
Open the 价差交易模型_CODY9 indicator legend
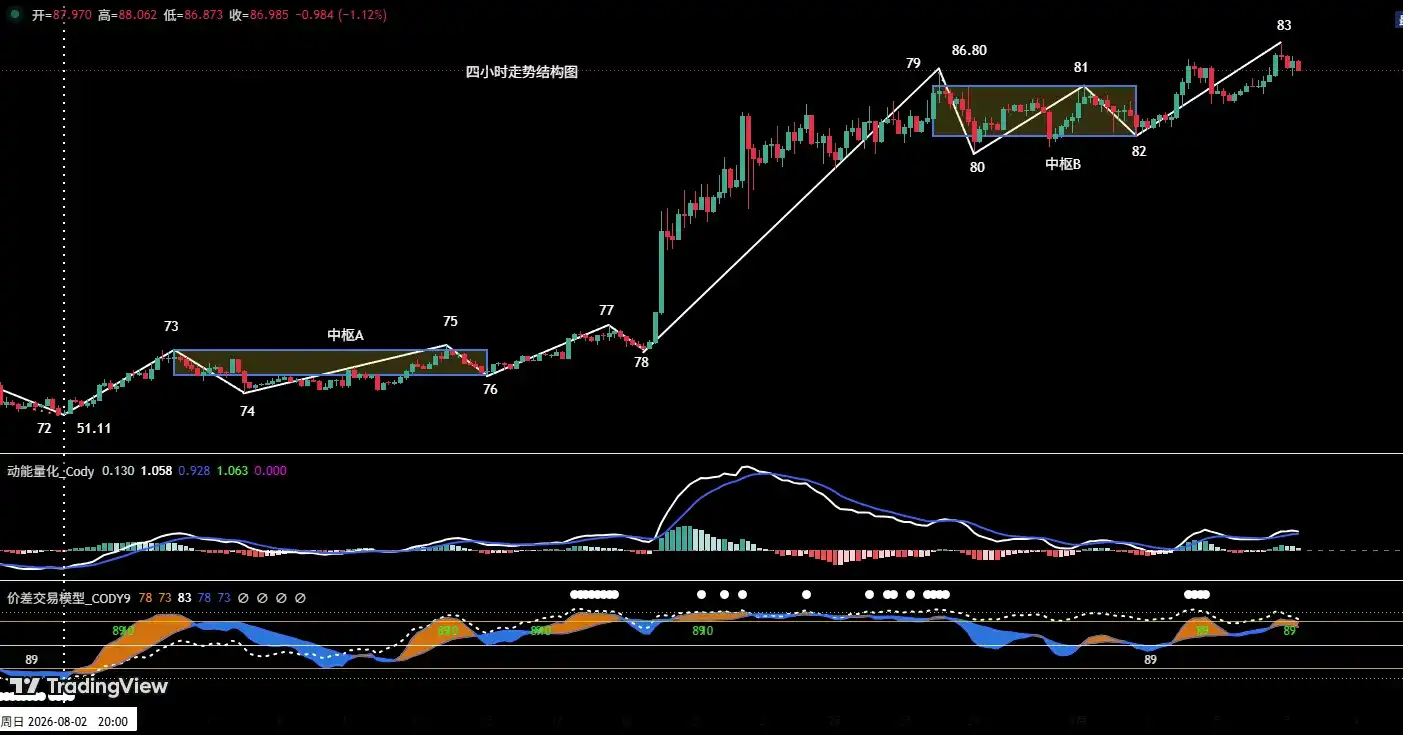click(69, 598)
